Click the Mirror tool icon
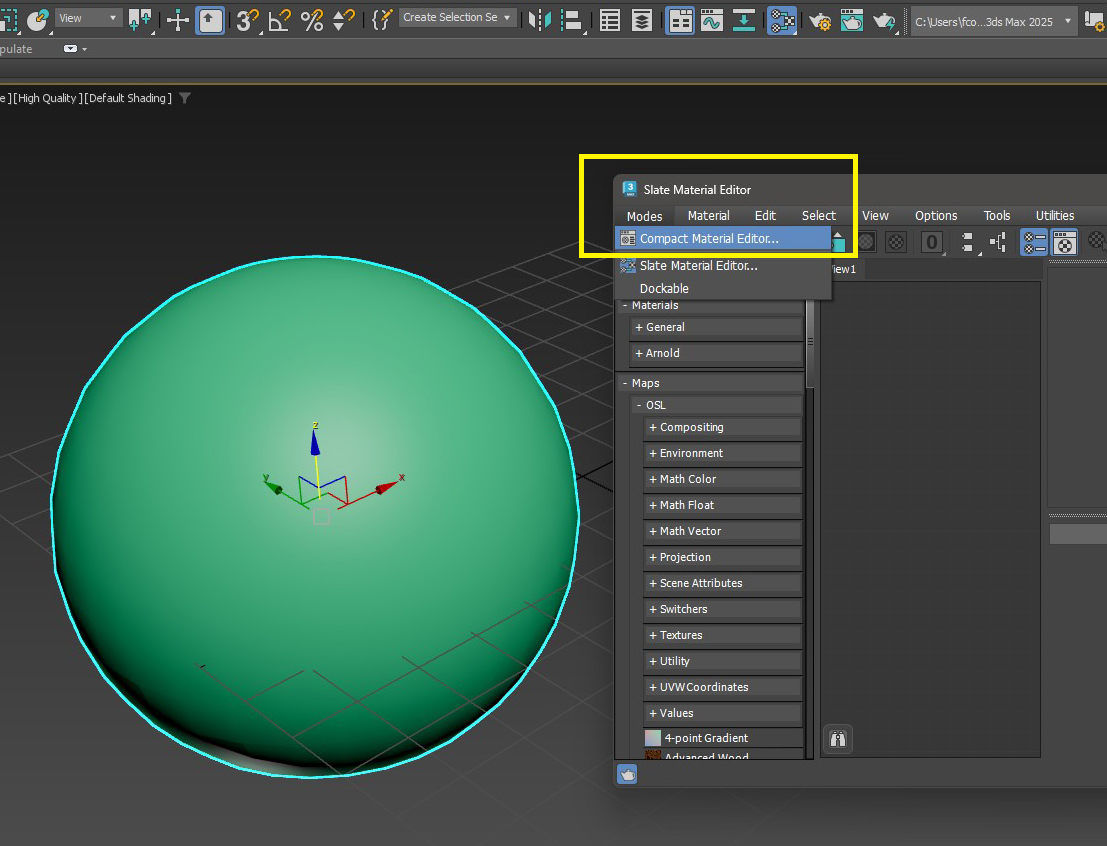This screenshot has width=1107, height=846. [x=539, y=20]
